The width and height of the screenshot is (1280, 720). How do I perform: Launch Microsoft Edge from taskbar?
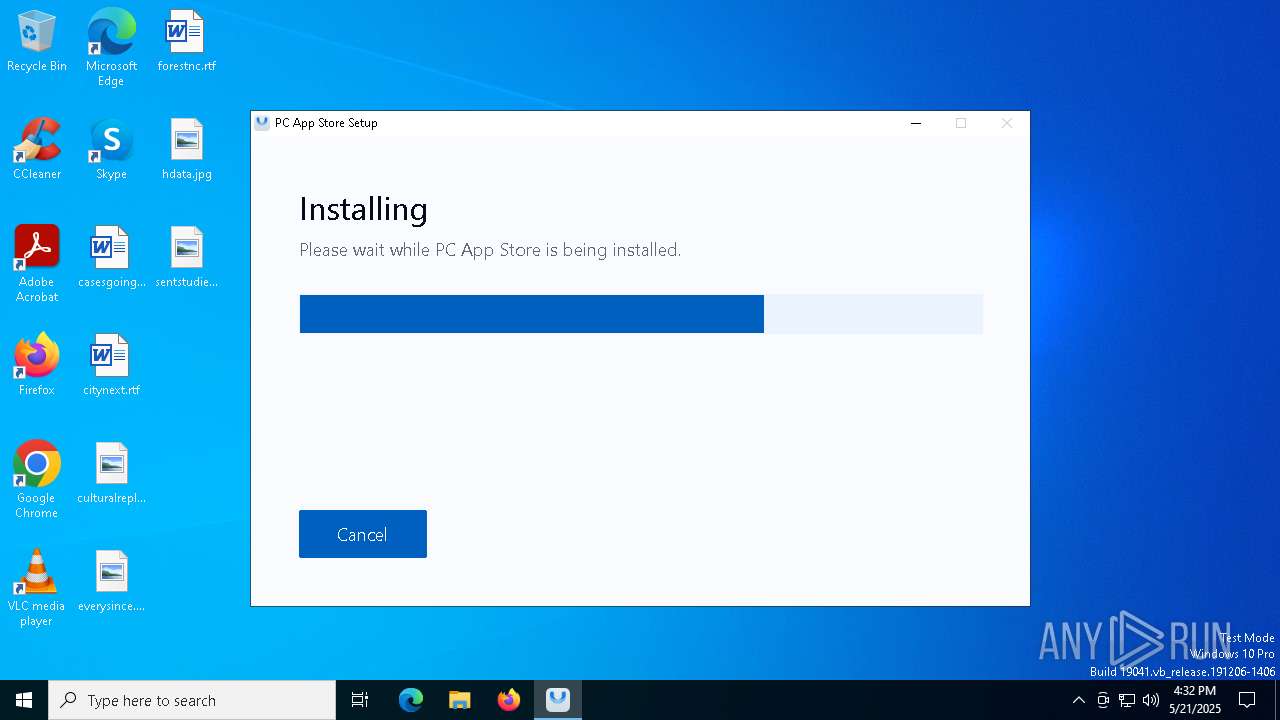(x=411, y=700)
